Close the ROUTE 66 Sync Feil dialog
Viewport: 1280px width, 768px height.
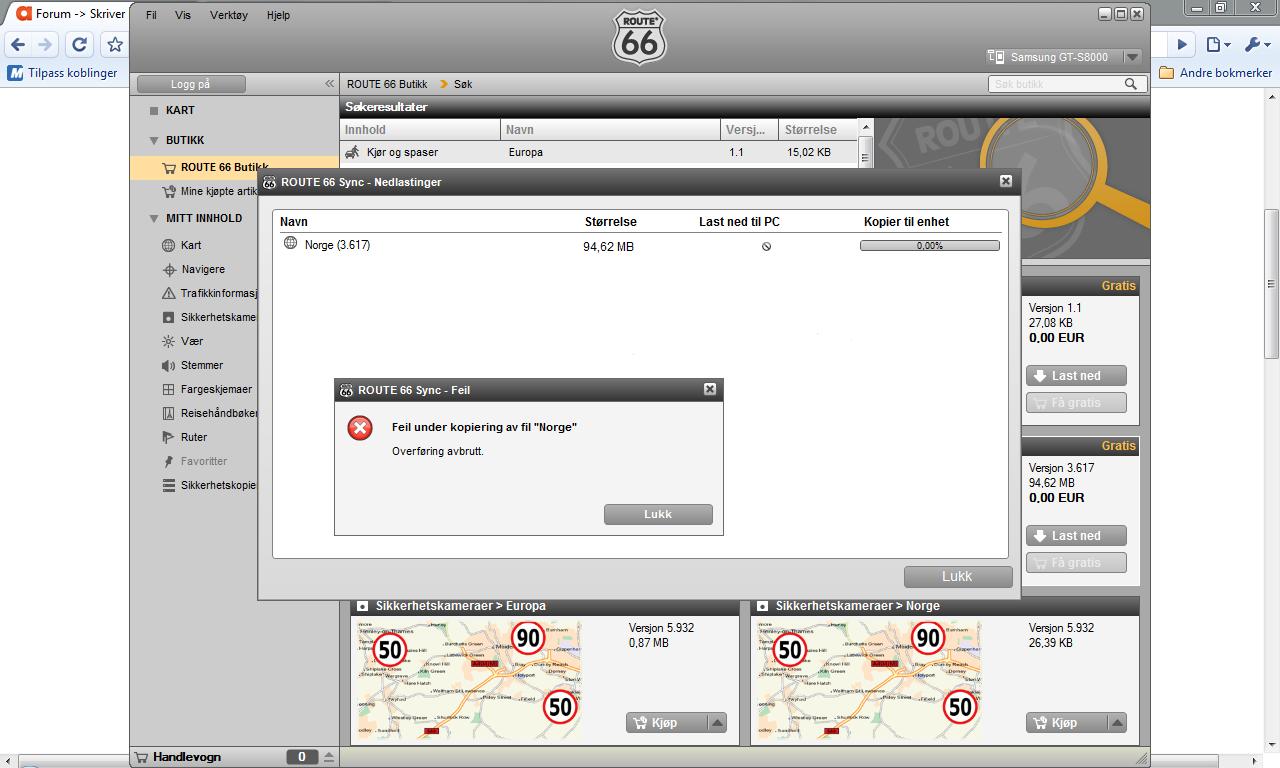(x=709, y=389)
